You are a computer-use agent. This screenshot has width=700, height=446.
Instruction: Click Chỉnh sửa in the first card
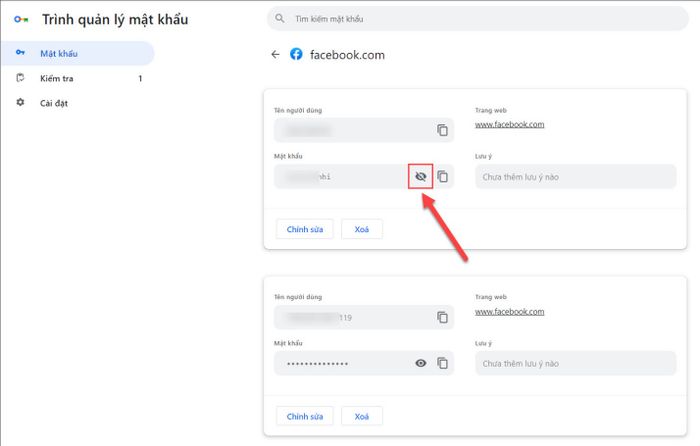(304, 229)
